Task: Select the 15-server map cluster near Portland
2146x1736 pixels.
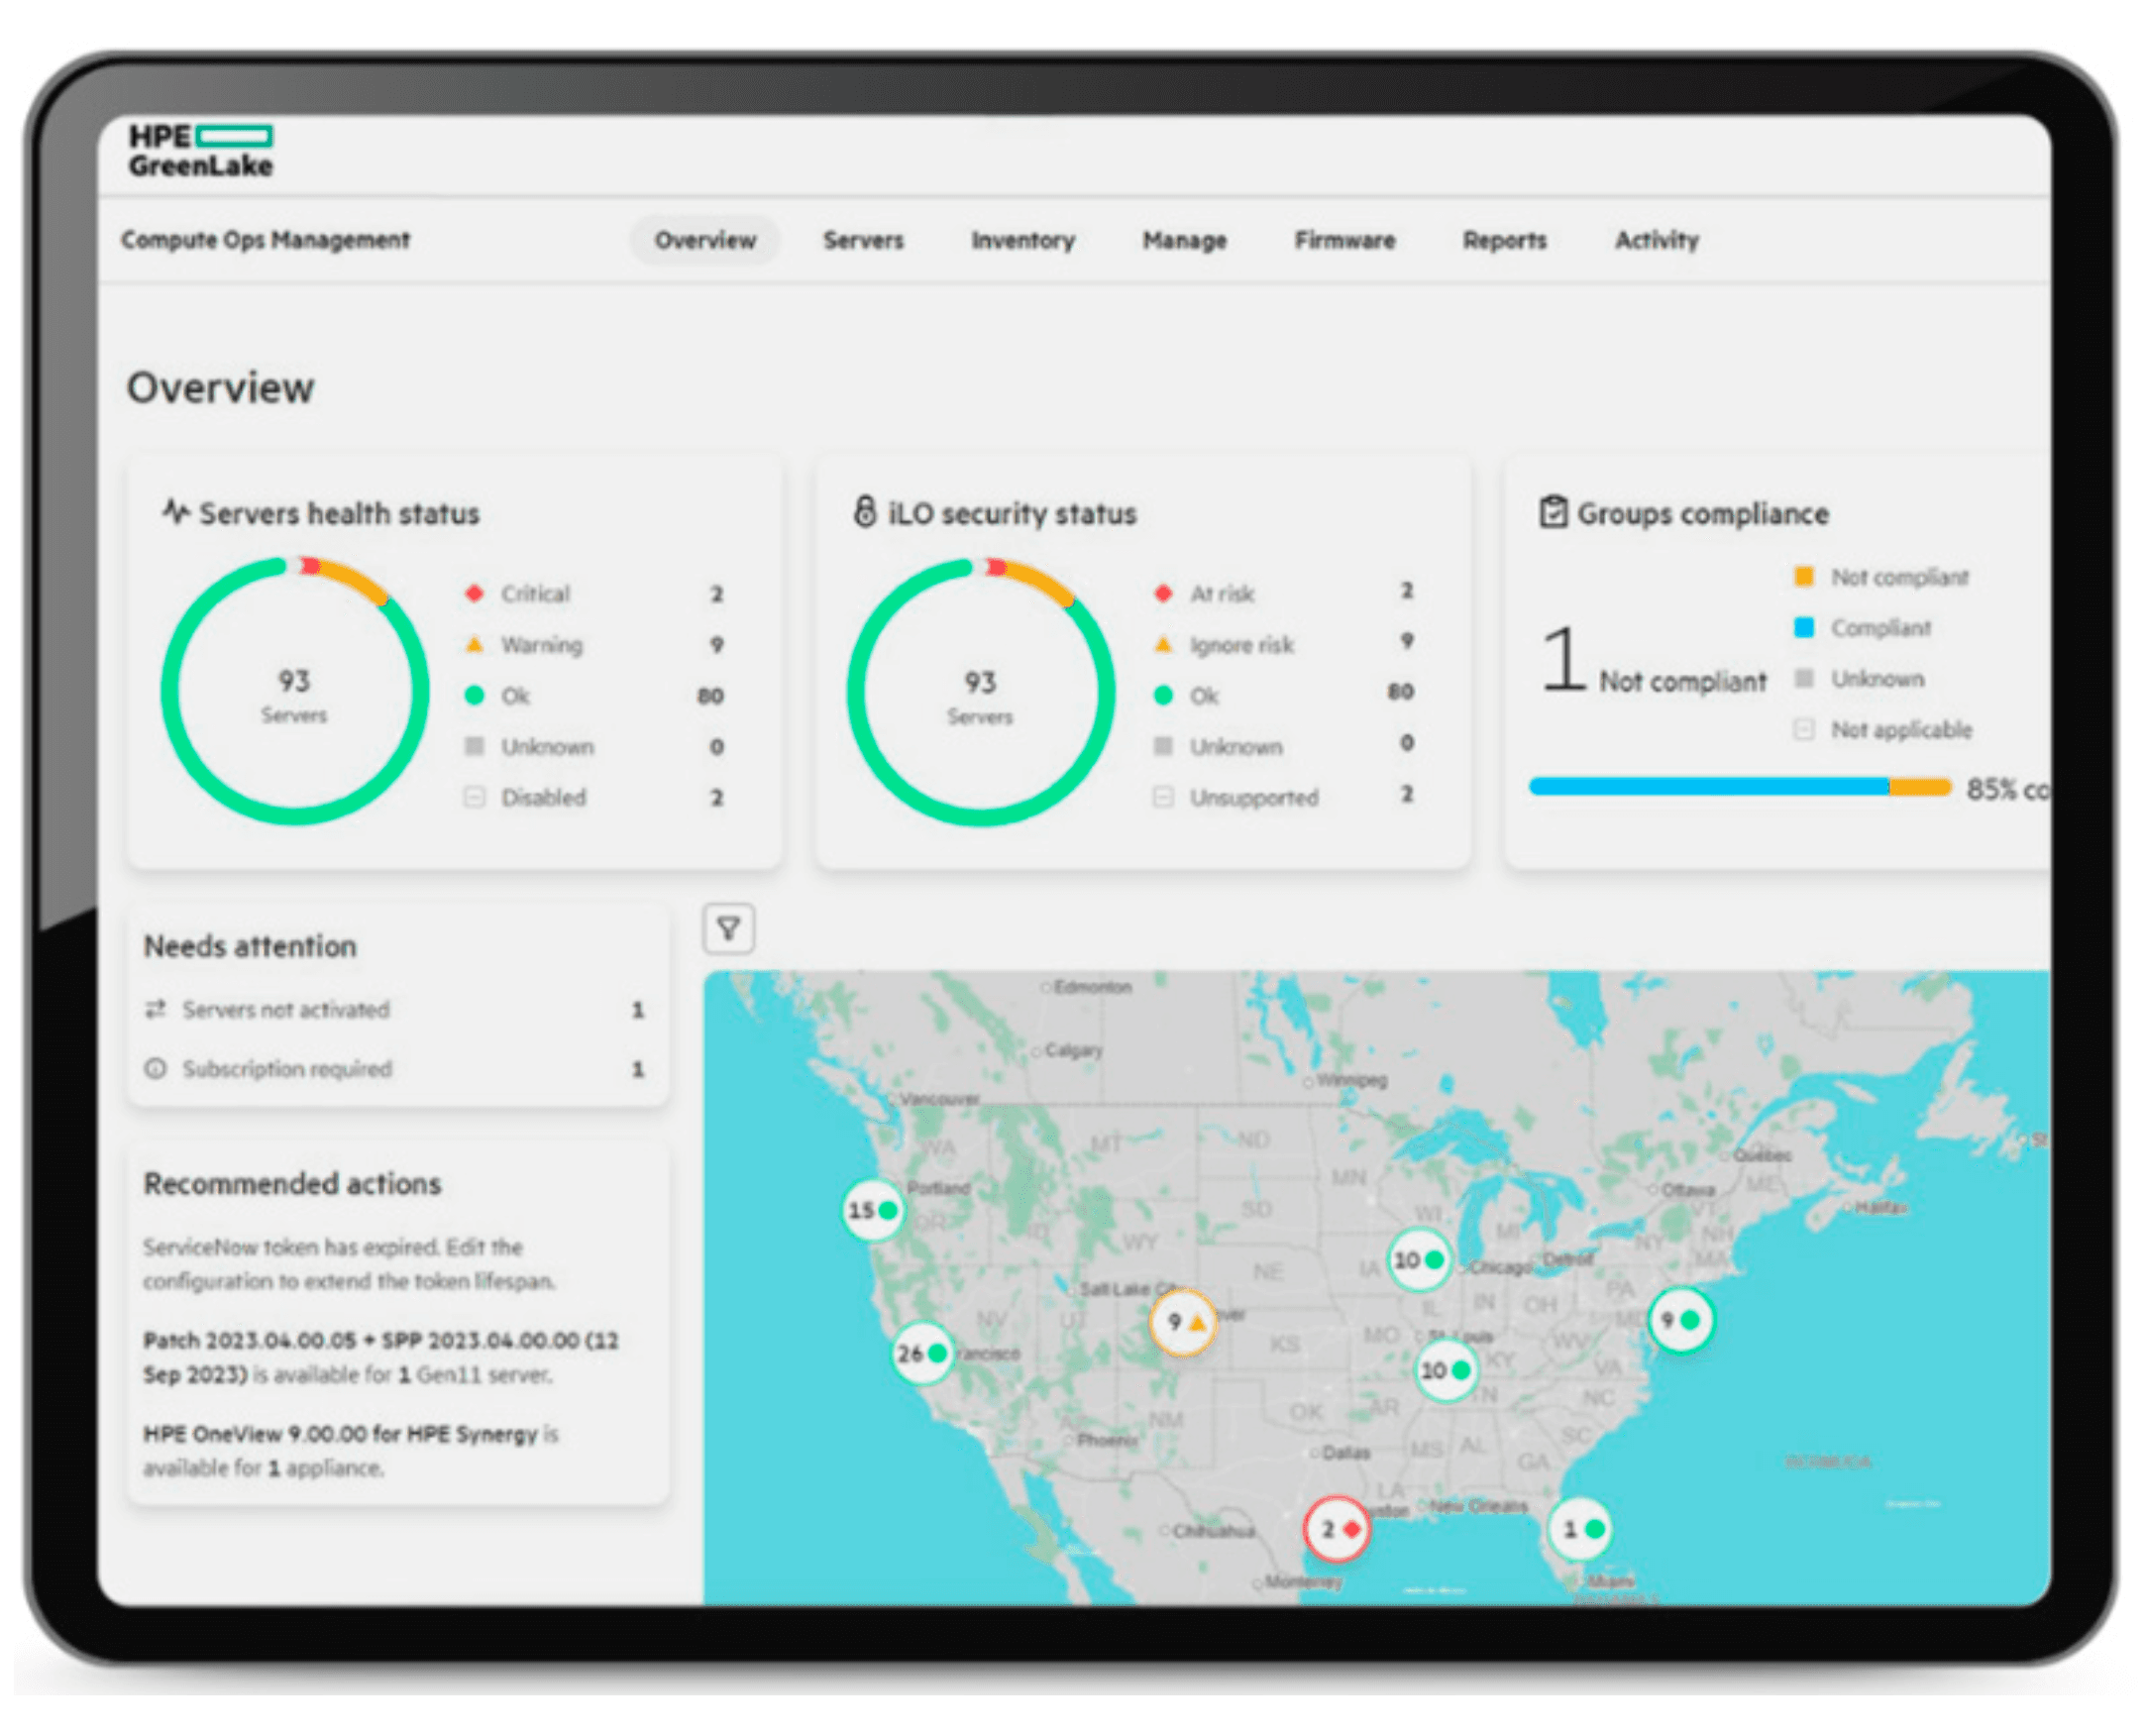Action: pos(871,1210)
